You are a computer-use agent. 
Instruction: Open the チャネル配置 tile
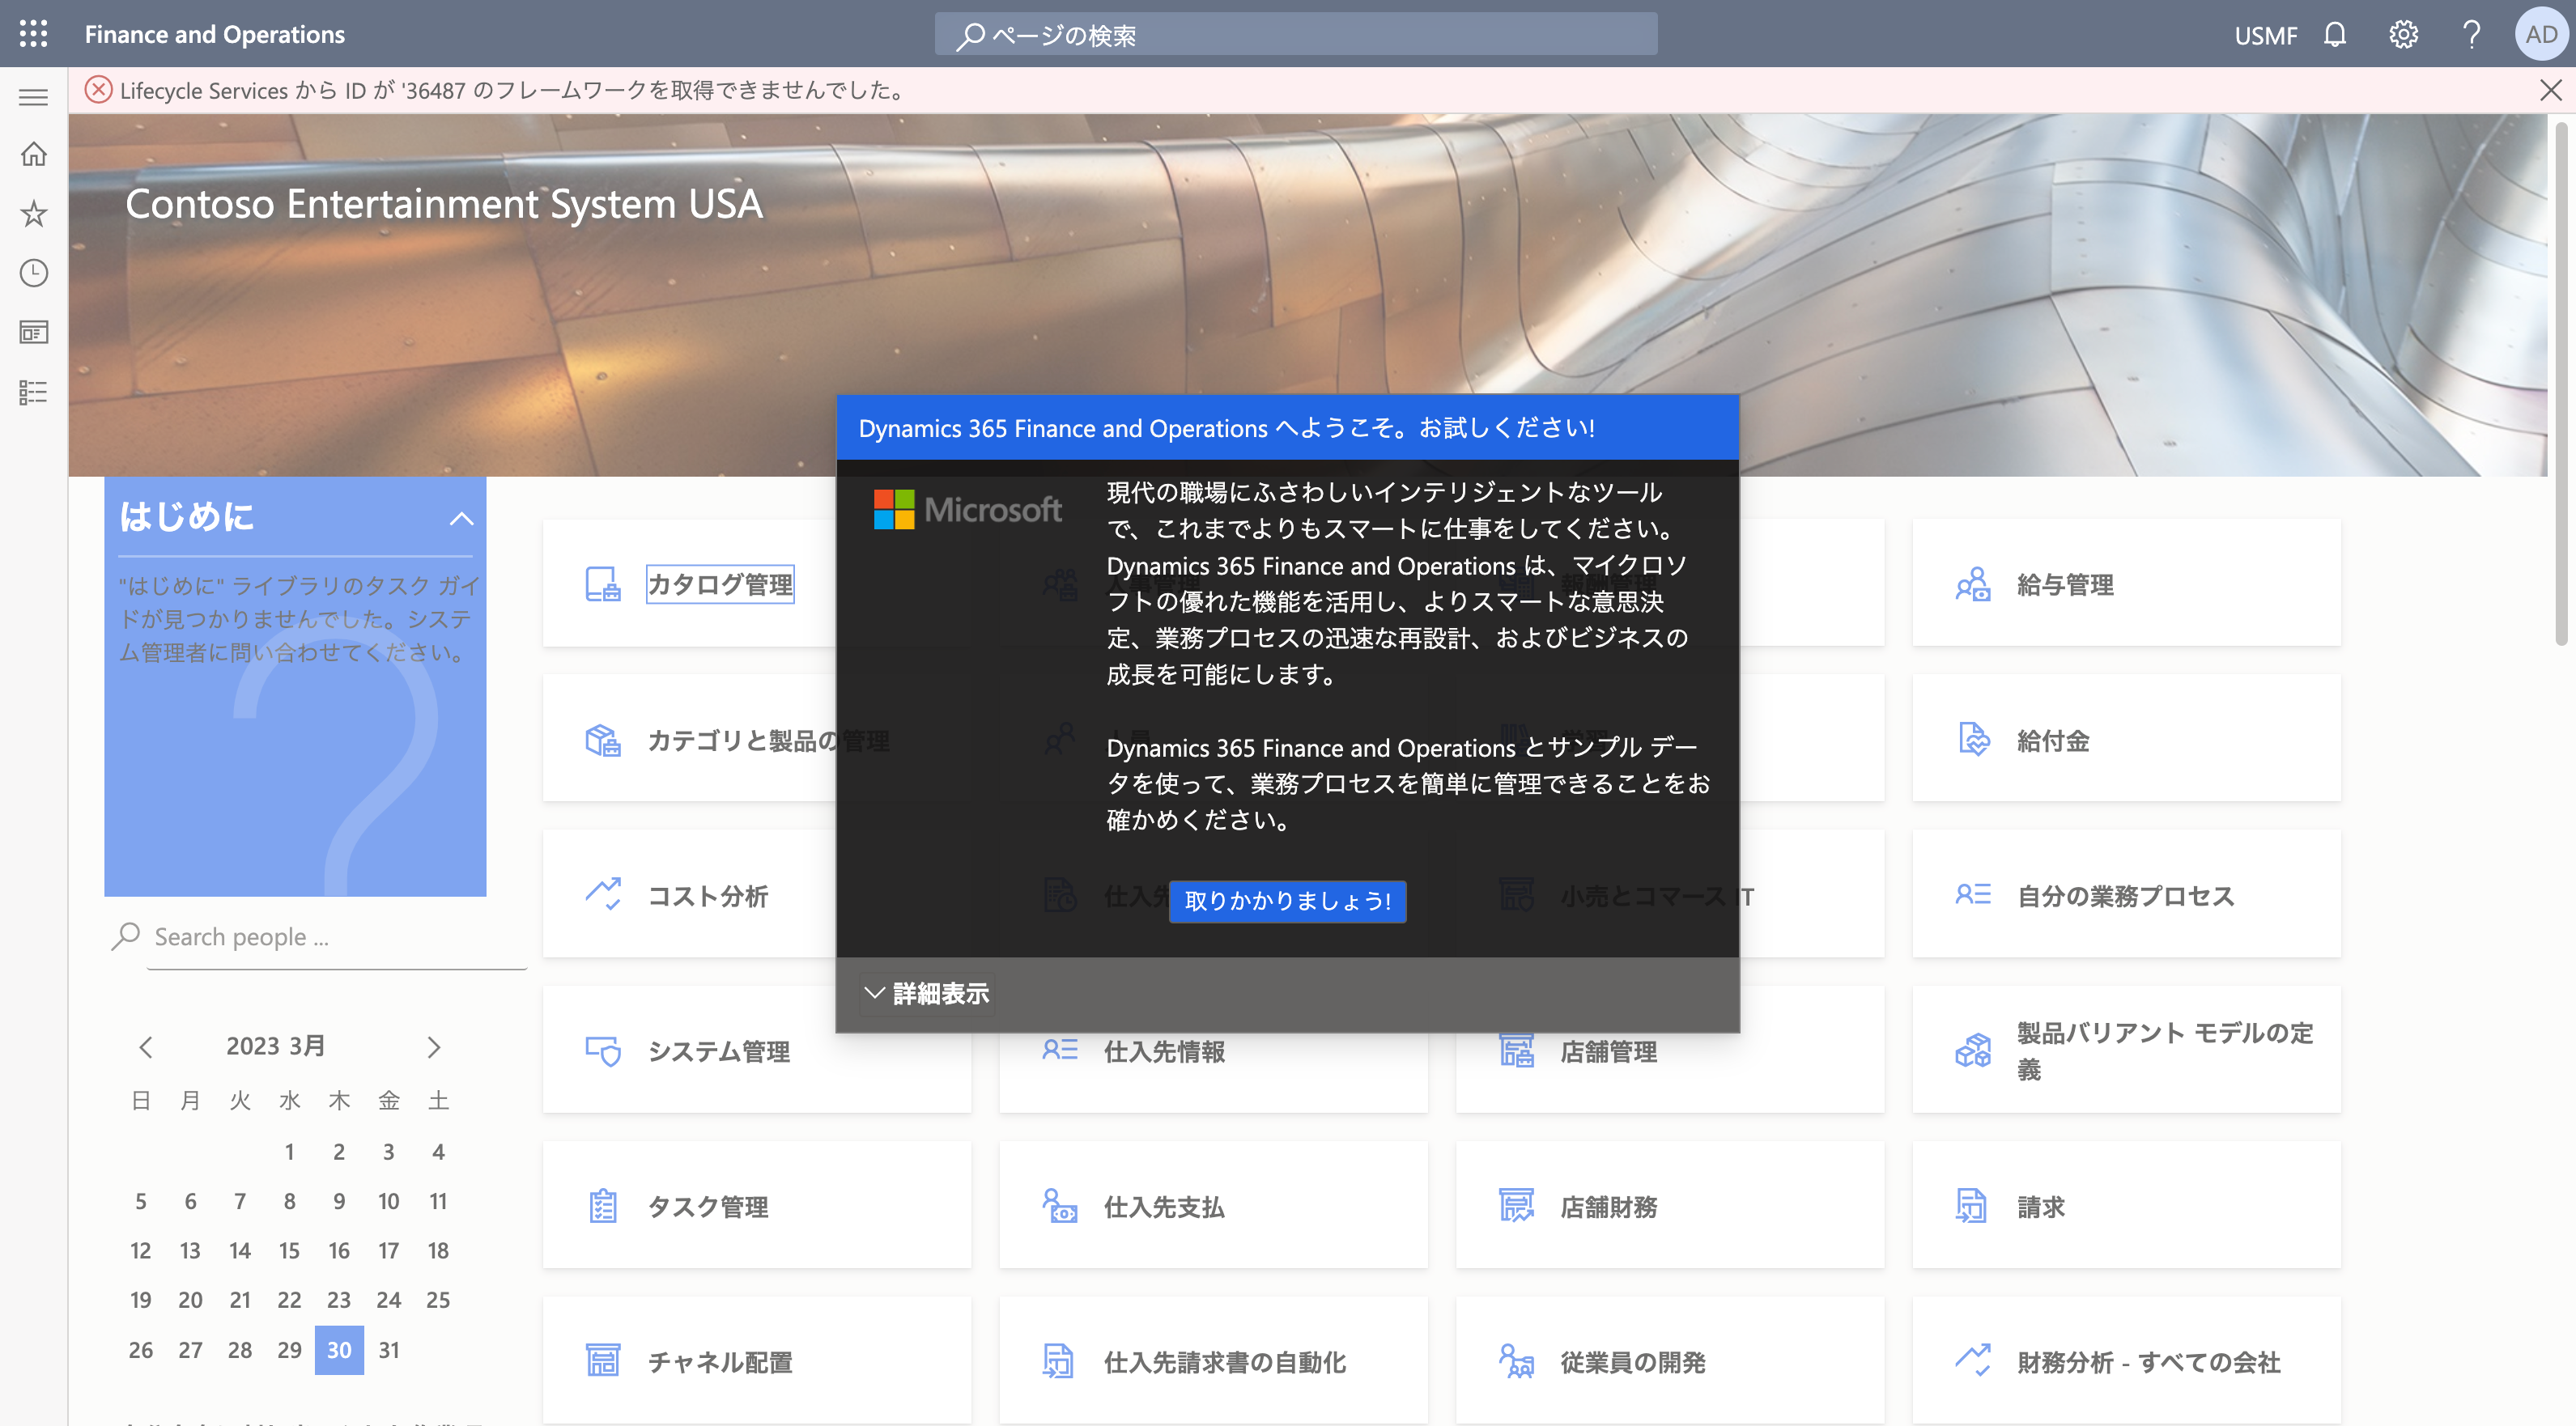coord(756,1360)
